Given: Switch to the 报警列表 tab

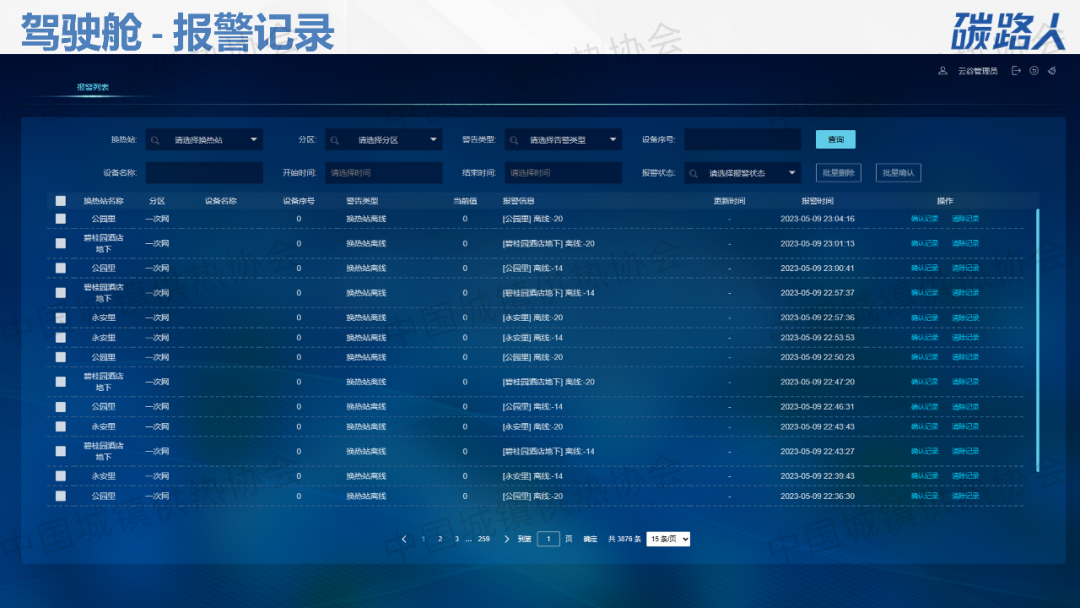Looking at the screenshot, I should pos(93,87).
